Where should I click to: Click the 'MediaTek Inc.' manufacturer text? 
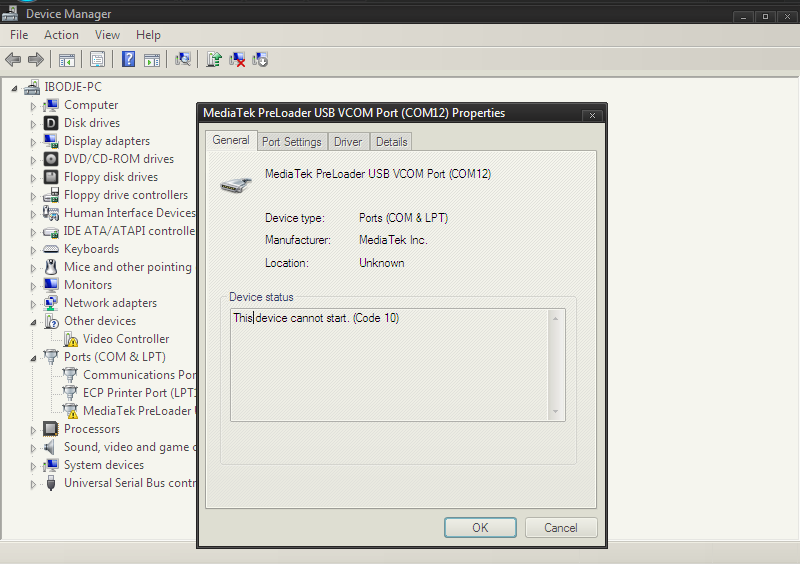[393, 240]
